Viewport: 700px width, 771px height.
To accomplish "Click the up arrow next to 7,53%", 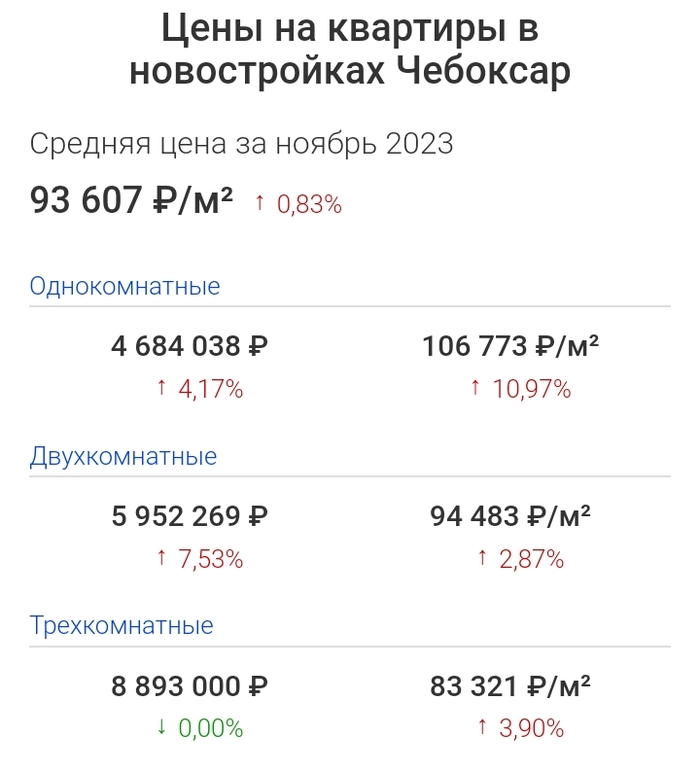I will coord(162,558).
